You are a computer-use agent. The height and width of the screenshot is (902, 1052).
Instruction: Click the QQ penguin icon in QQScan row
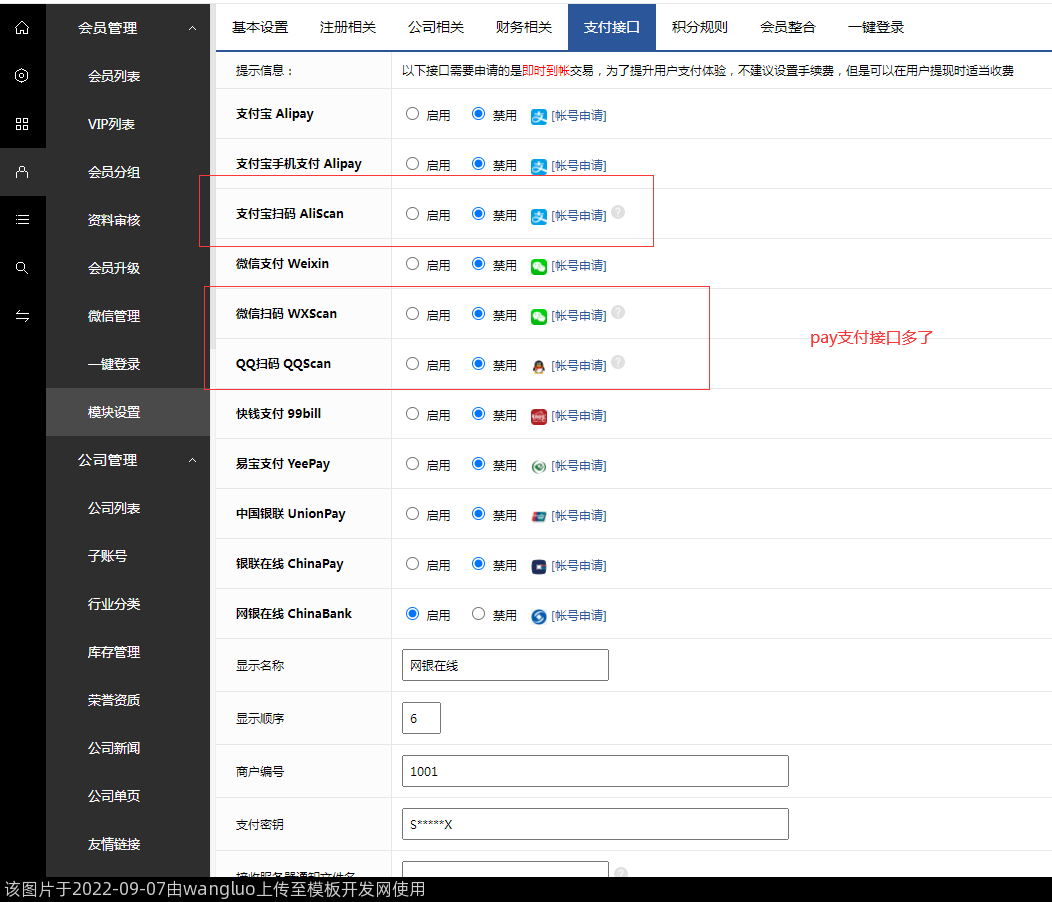[539, 366]
